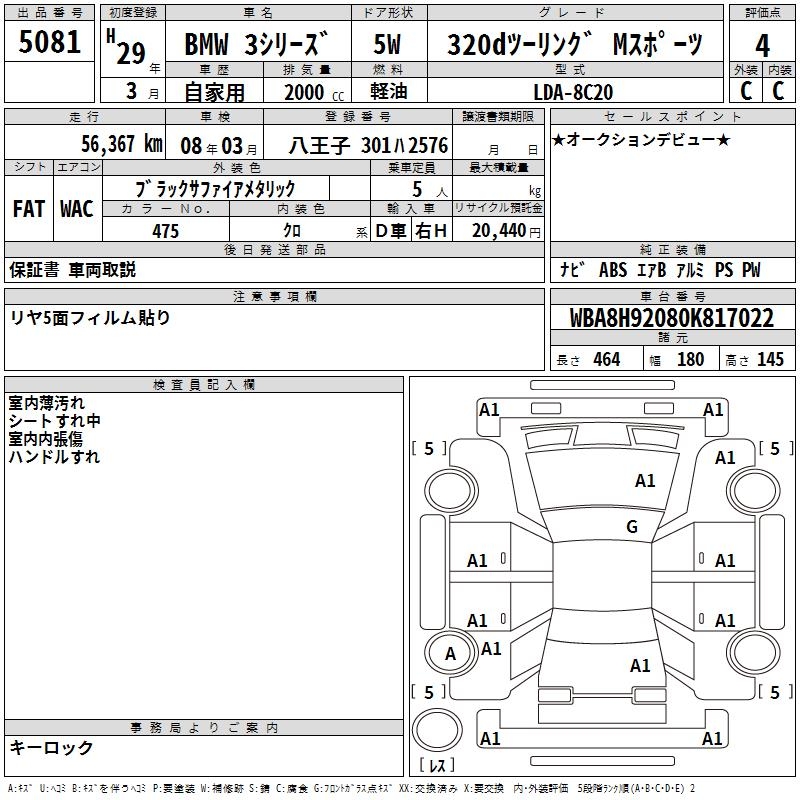The width and height of the screenshot is (800, 800).
Task: Click chassis number WBA8H92080K817022
Action: 671,318
